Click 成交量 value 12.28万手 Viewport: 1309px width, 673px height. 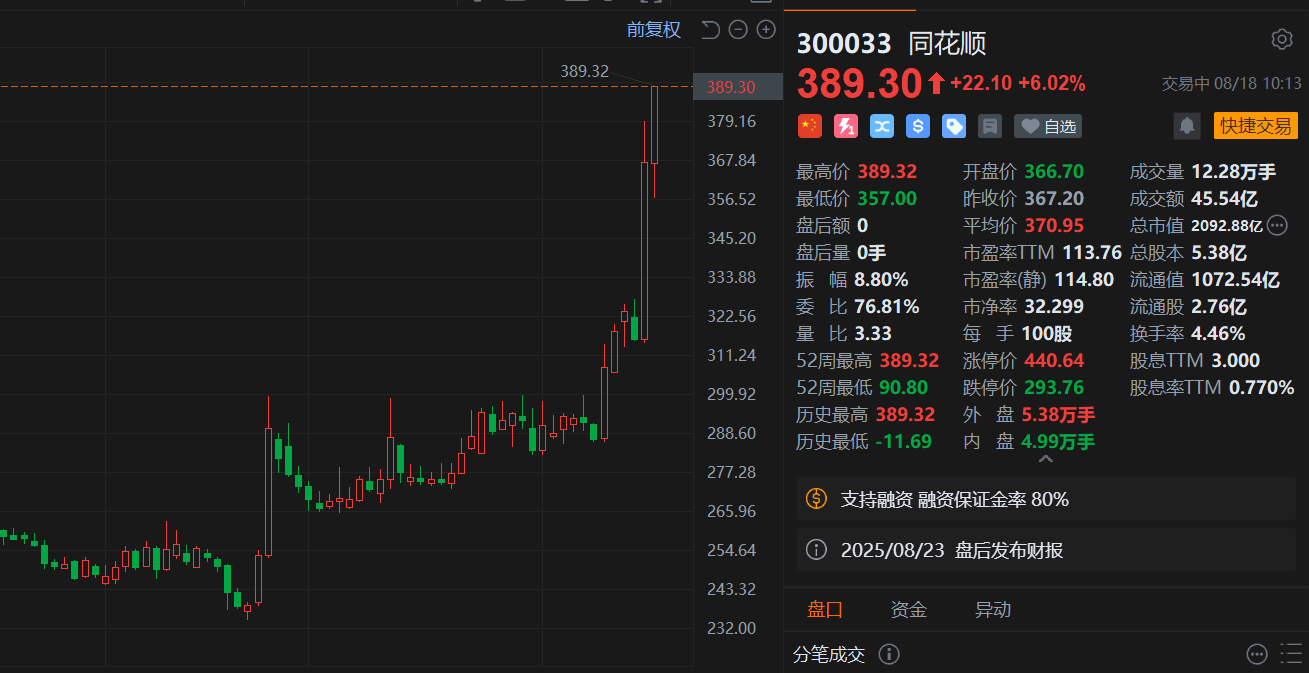(1233, 171)
